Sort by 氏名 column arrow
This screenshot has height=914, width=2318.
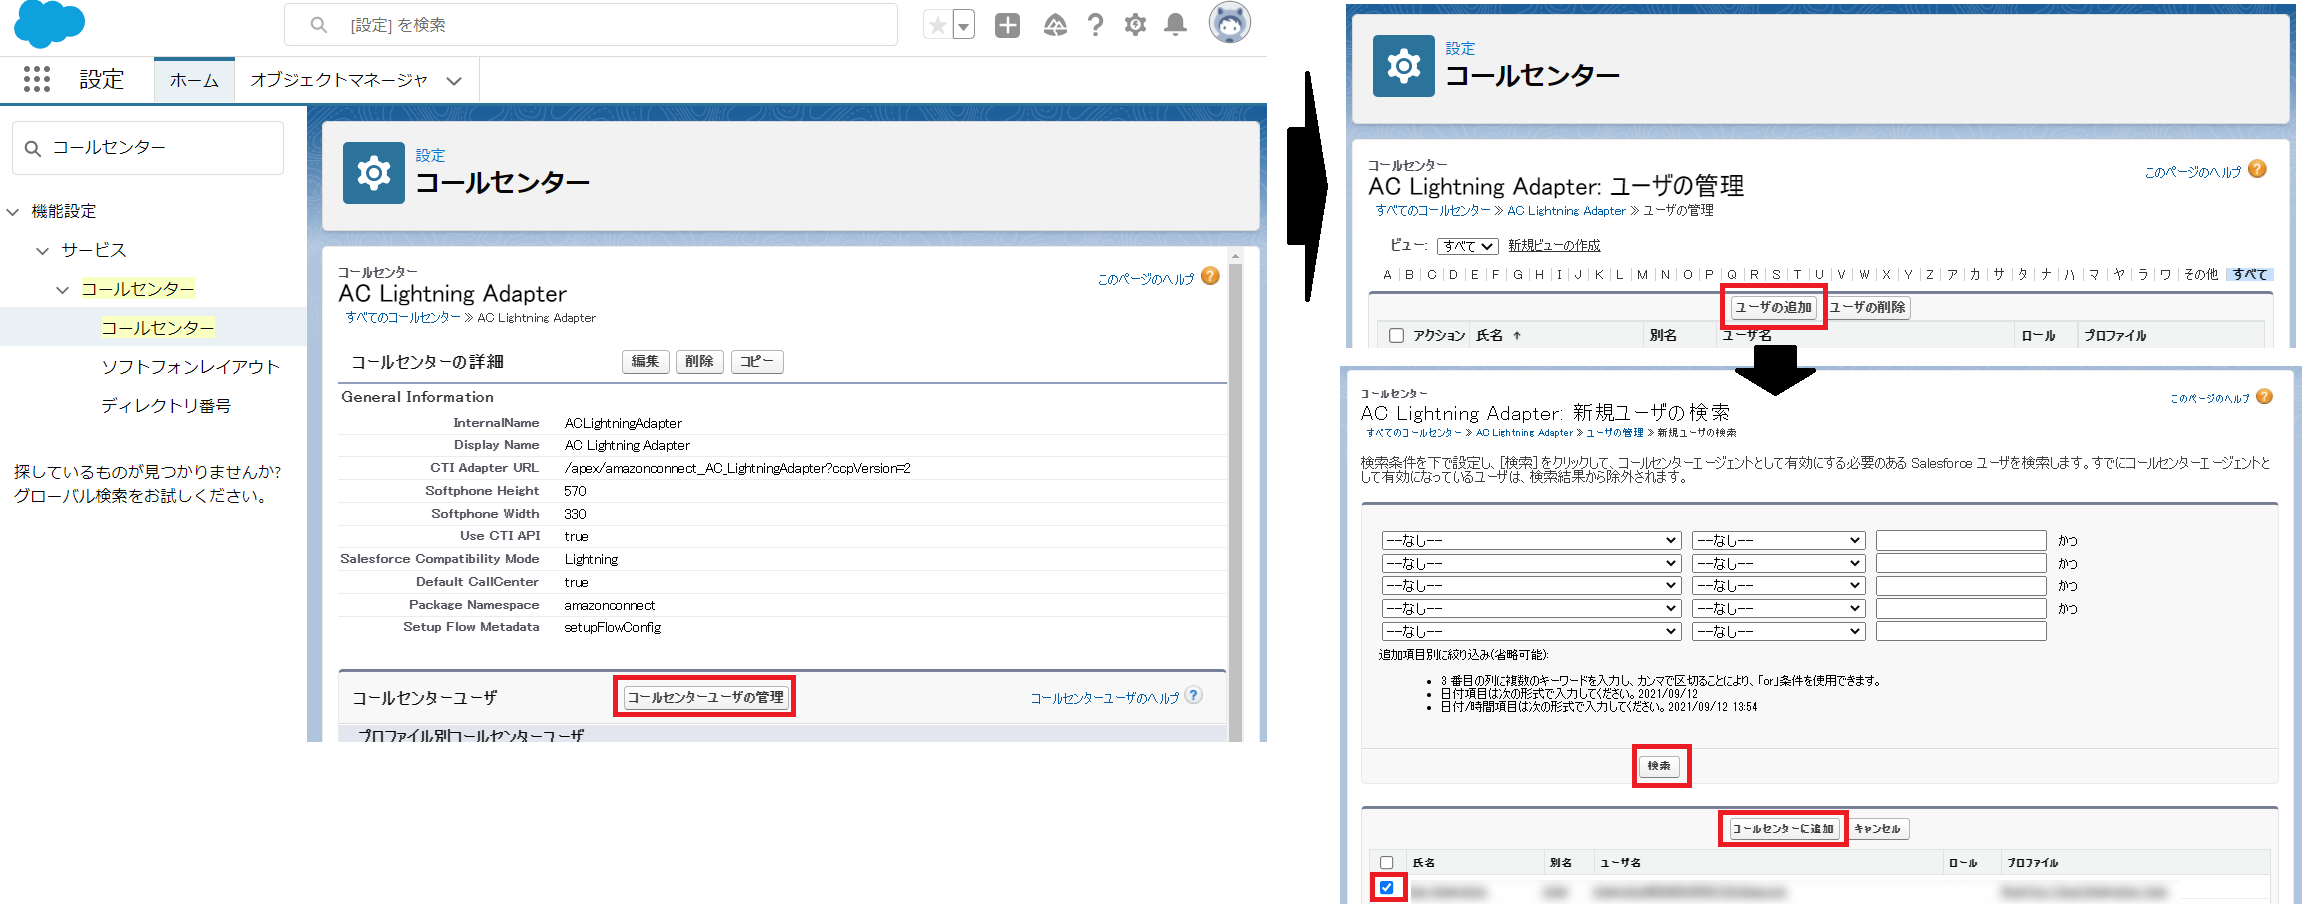[1517, 336]
